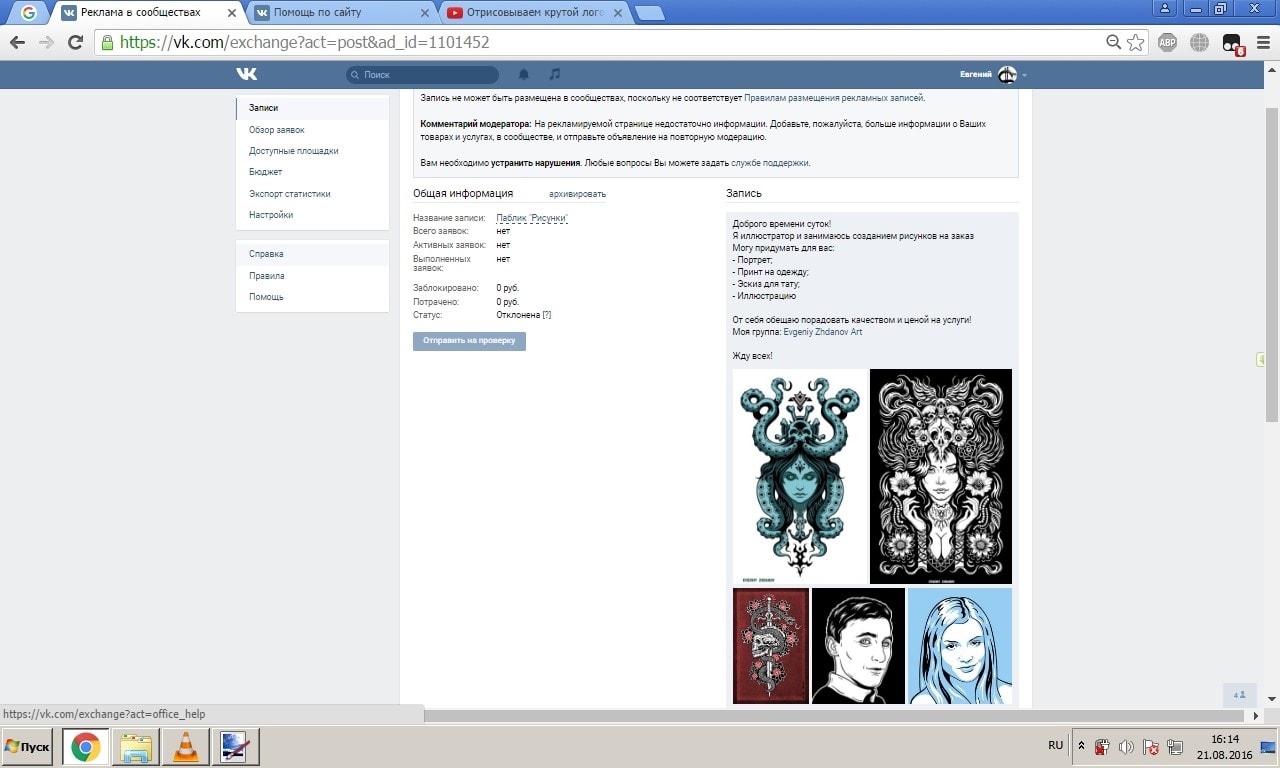This screenshot has width=1280, height=768.
Task: Click the 'Отправить на проверку' button
Action: pyautogui.click(x=469, y=341)
